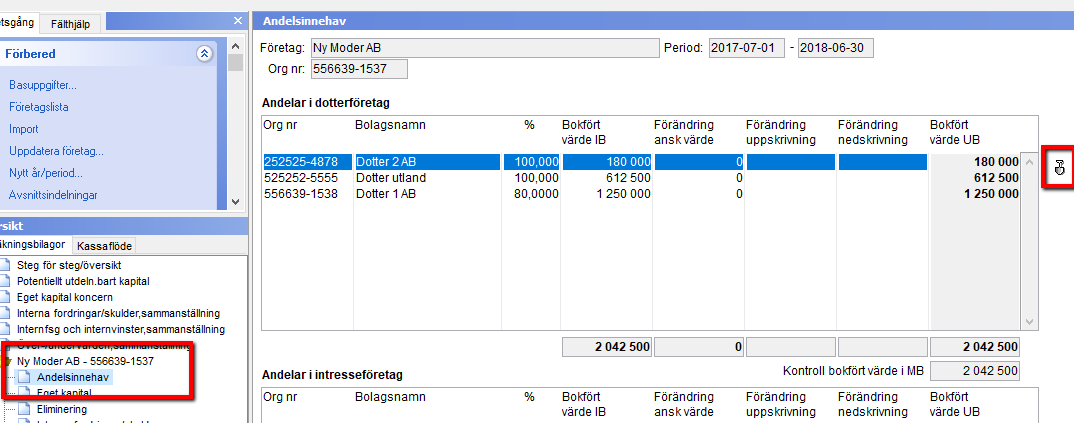The image size is (1074, 423).
Task: Click Bokfört värde IB cell 180 000
Action: [607, 162]
